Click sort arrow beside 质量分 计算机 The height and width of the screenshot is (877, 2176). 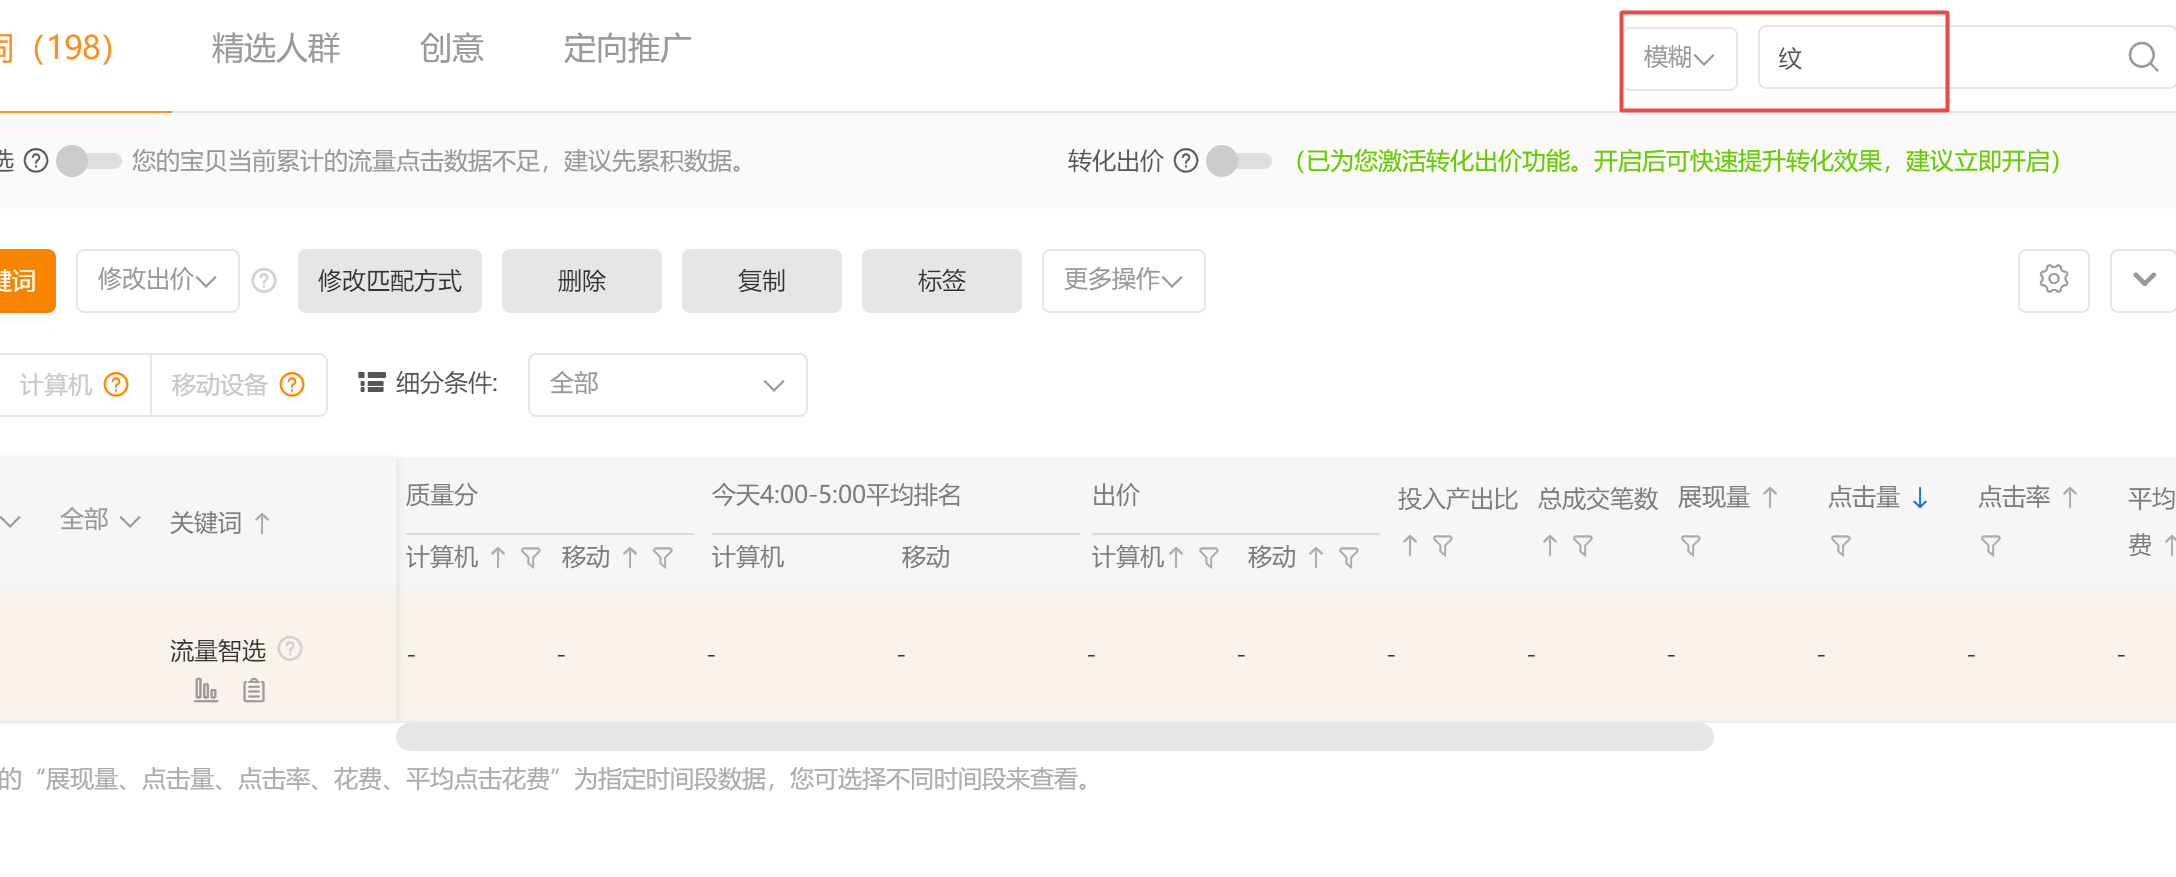pyautogui.click(x=498, y=558)
